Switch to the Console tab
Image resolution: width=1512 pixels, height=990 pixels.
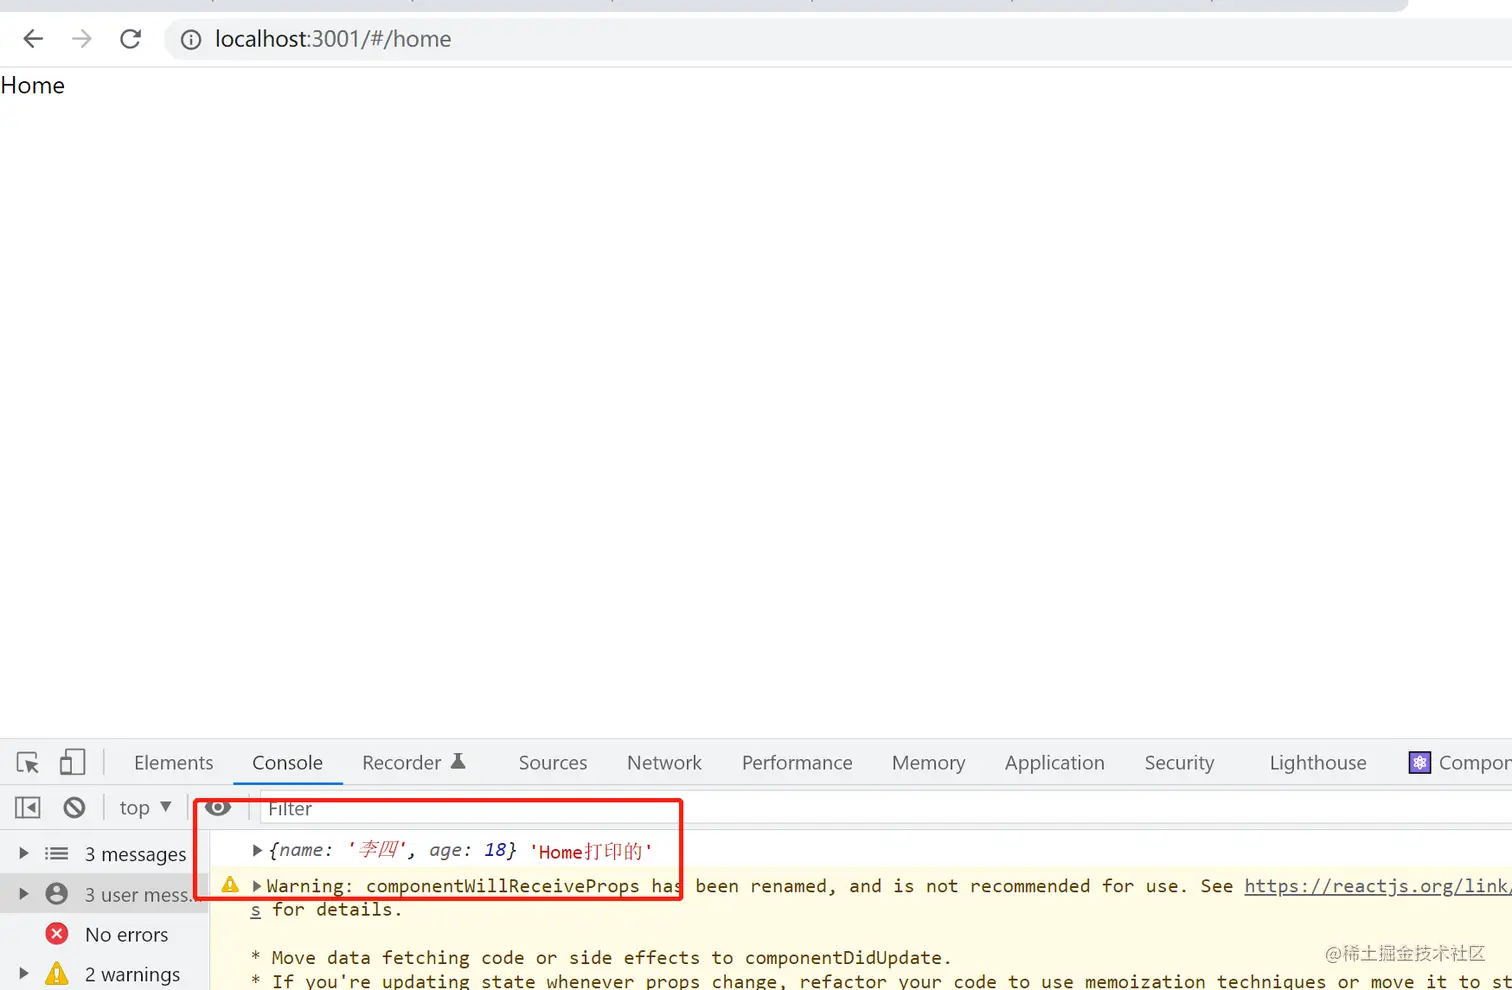coord(288,763)
